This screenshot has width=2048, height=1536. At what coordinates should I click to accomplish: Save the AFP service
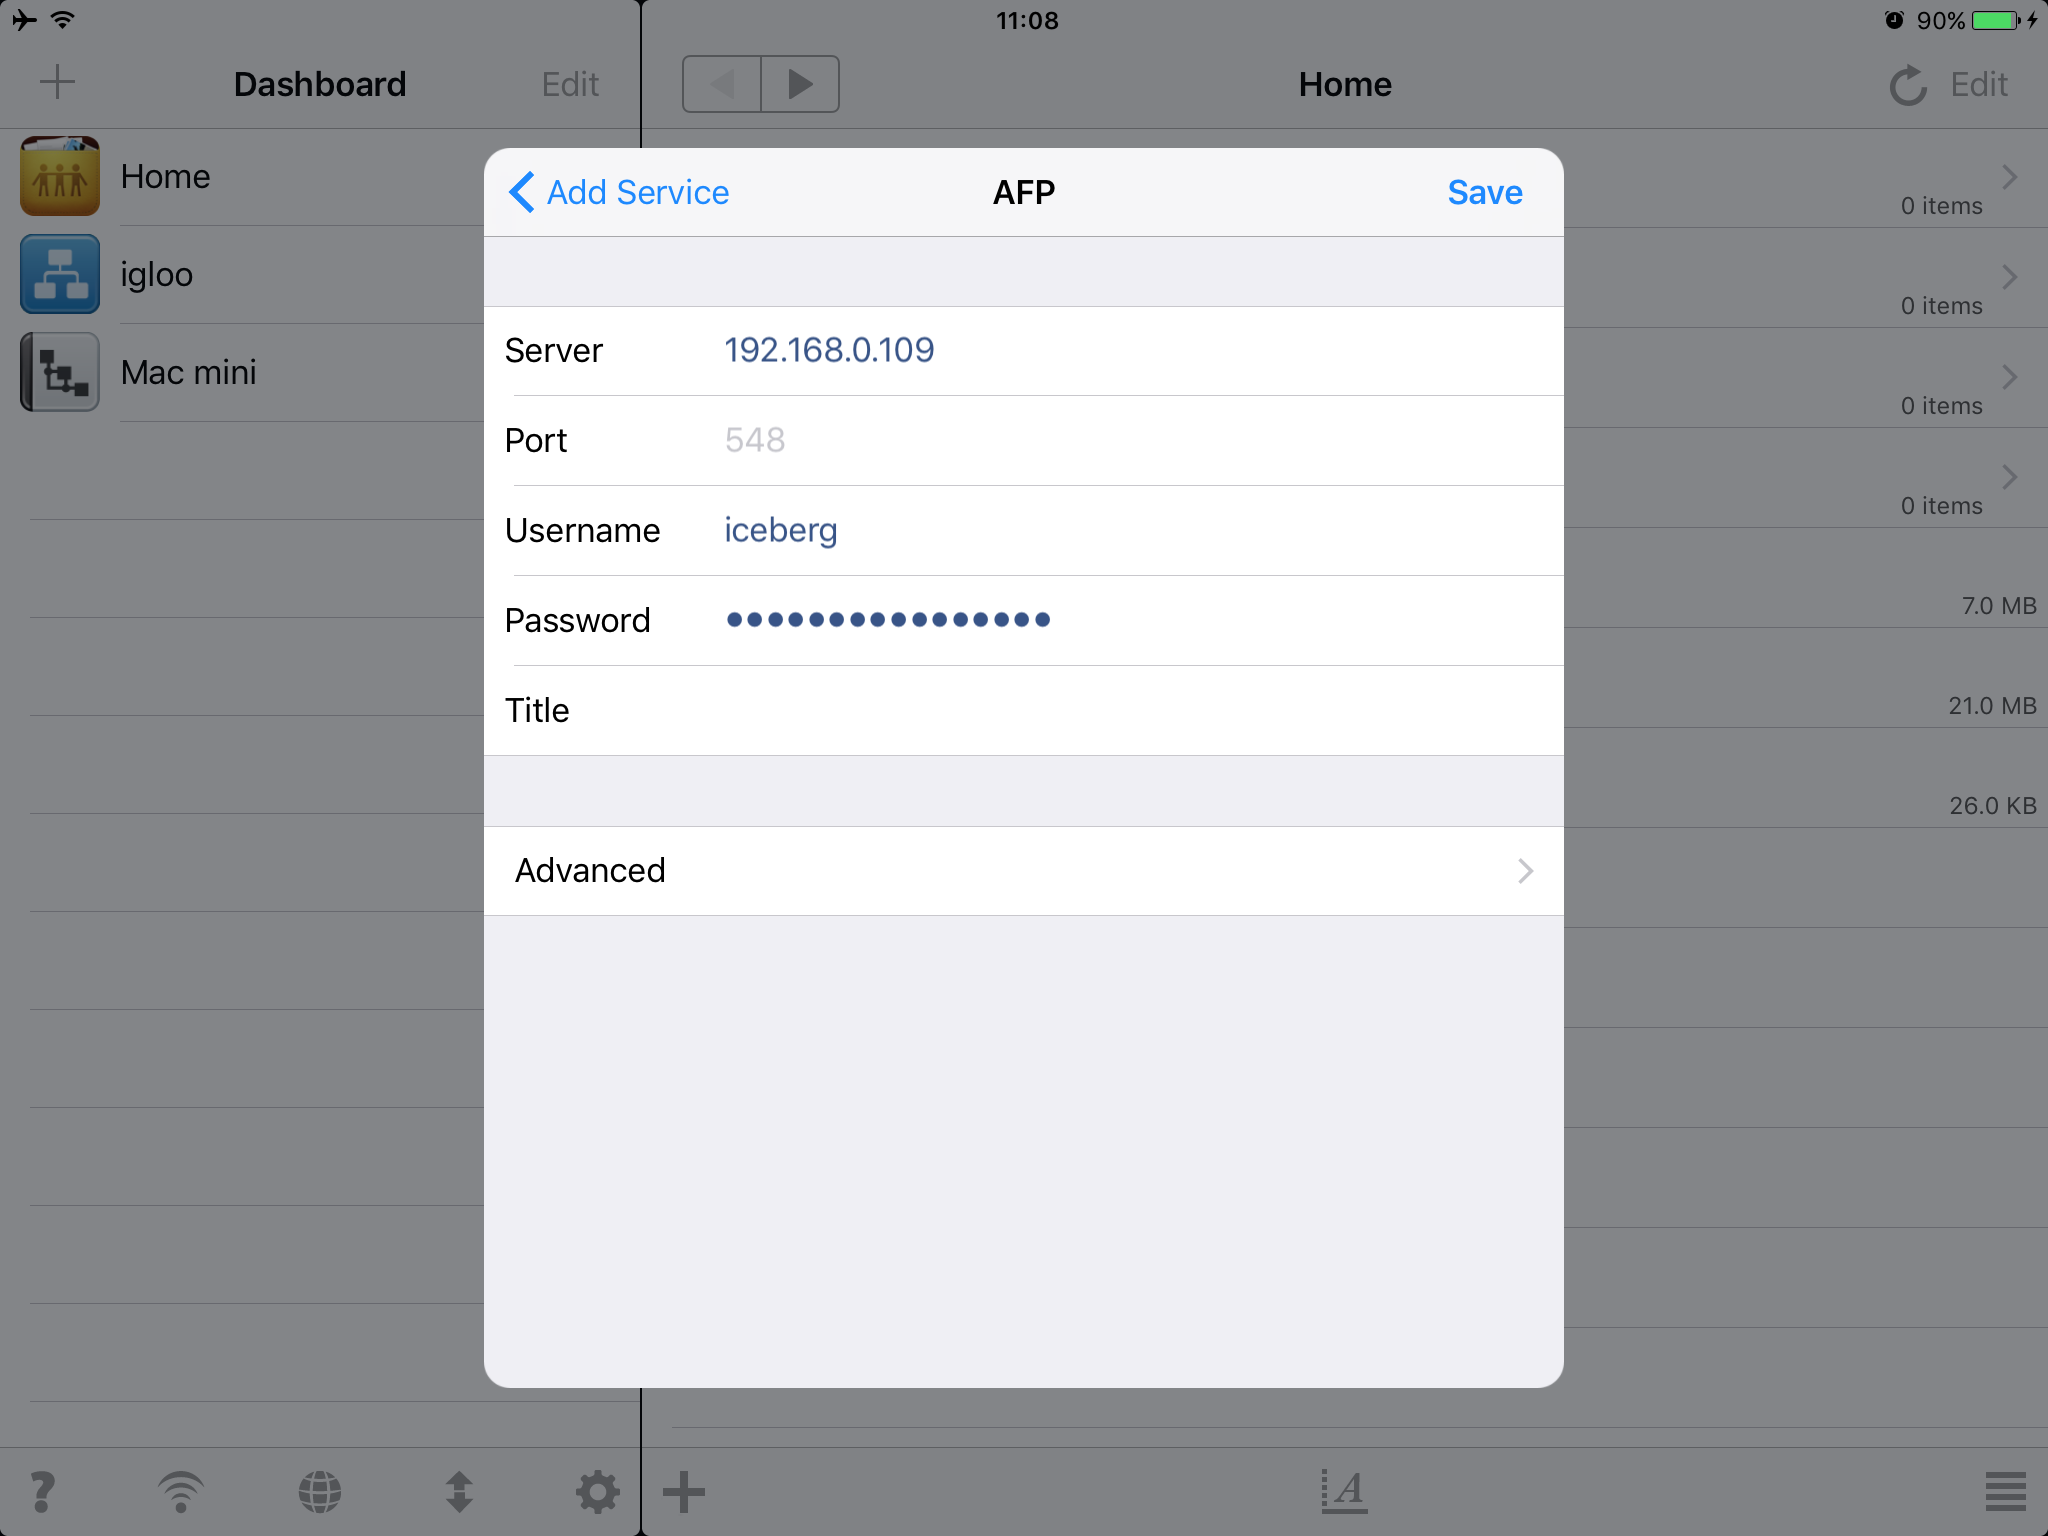click(x=1484, y=192)
